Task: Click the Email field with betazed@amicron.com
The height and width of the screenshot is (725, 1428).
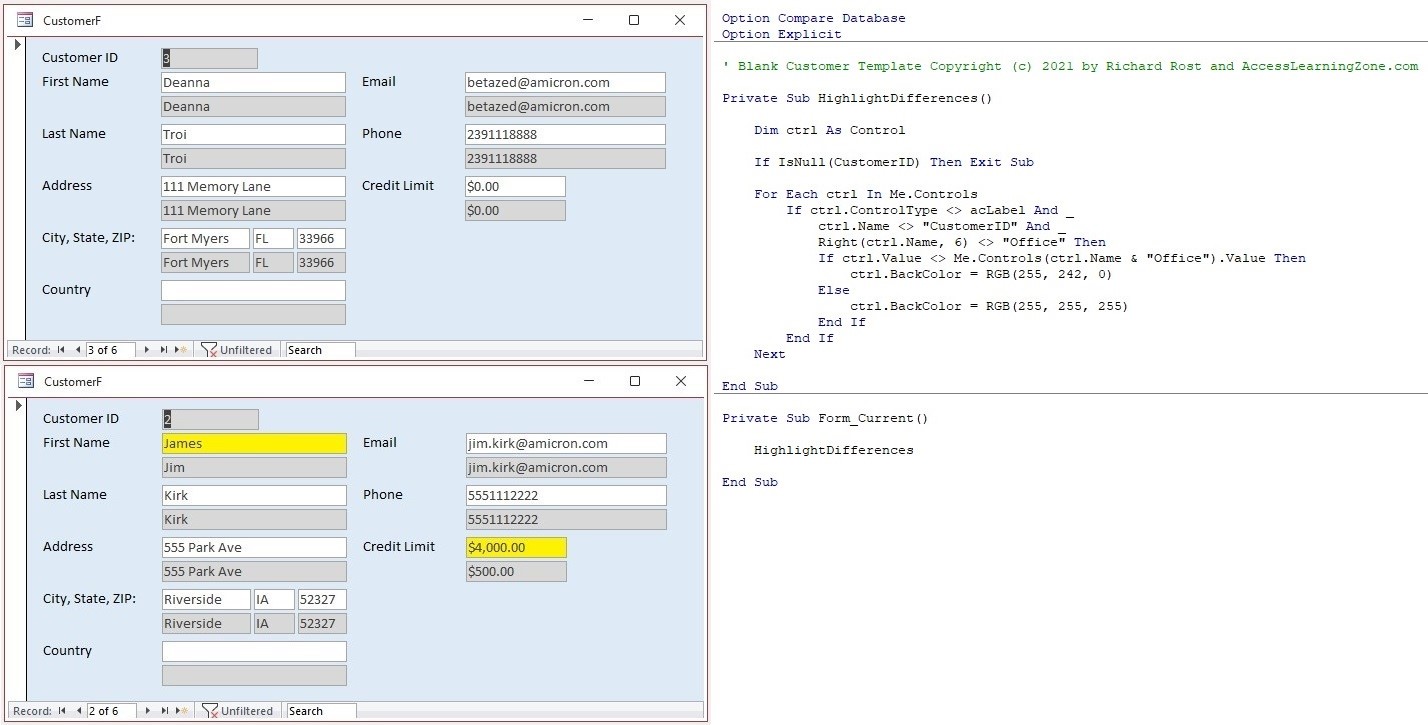Action: point(565,82)
